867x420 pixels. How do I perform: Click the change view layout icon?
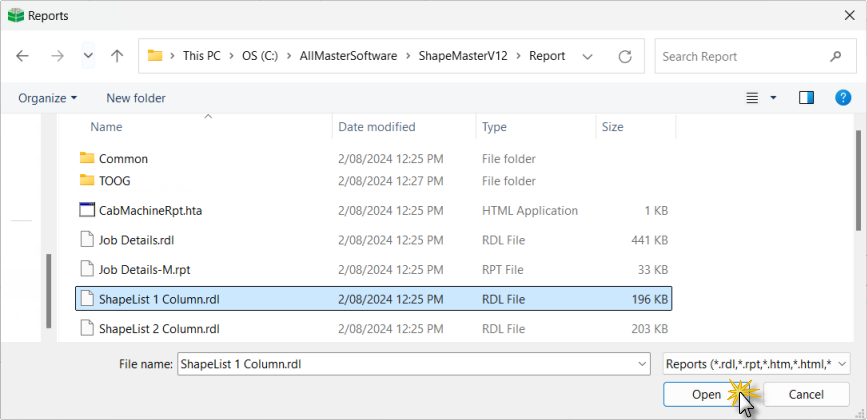[753, 97]
